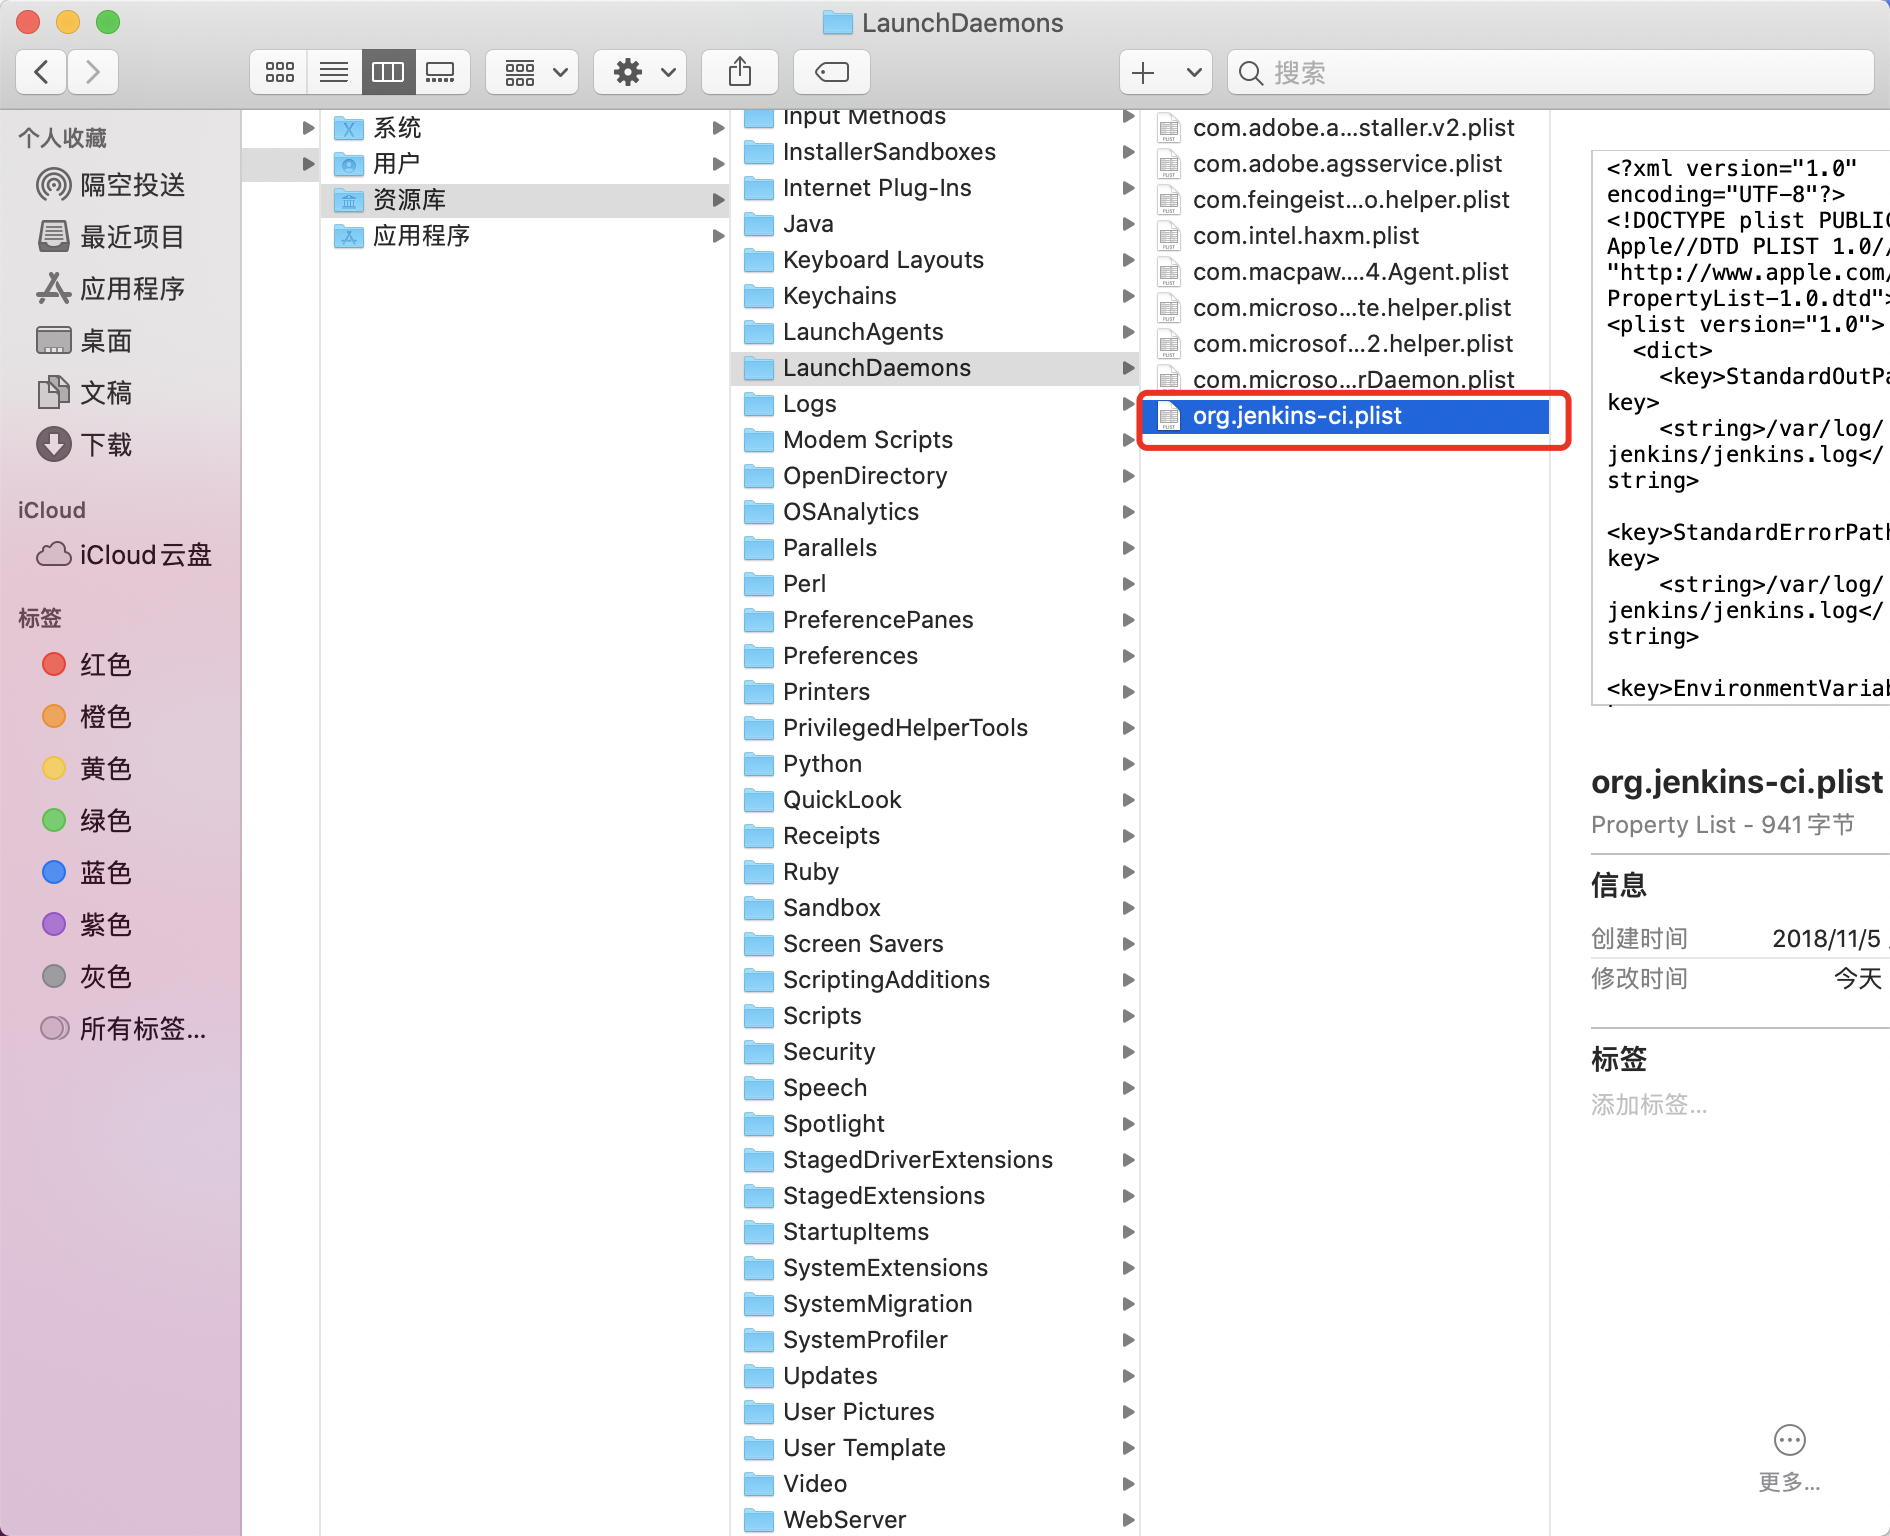This screenshot has width=1890, height=1536.
Task: Open the Preferences folder
Action: 935,656
